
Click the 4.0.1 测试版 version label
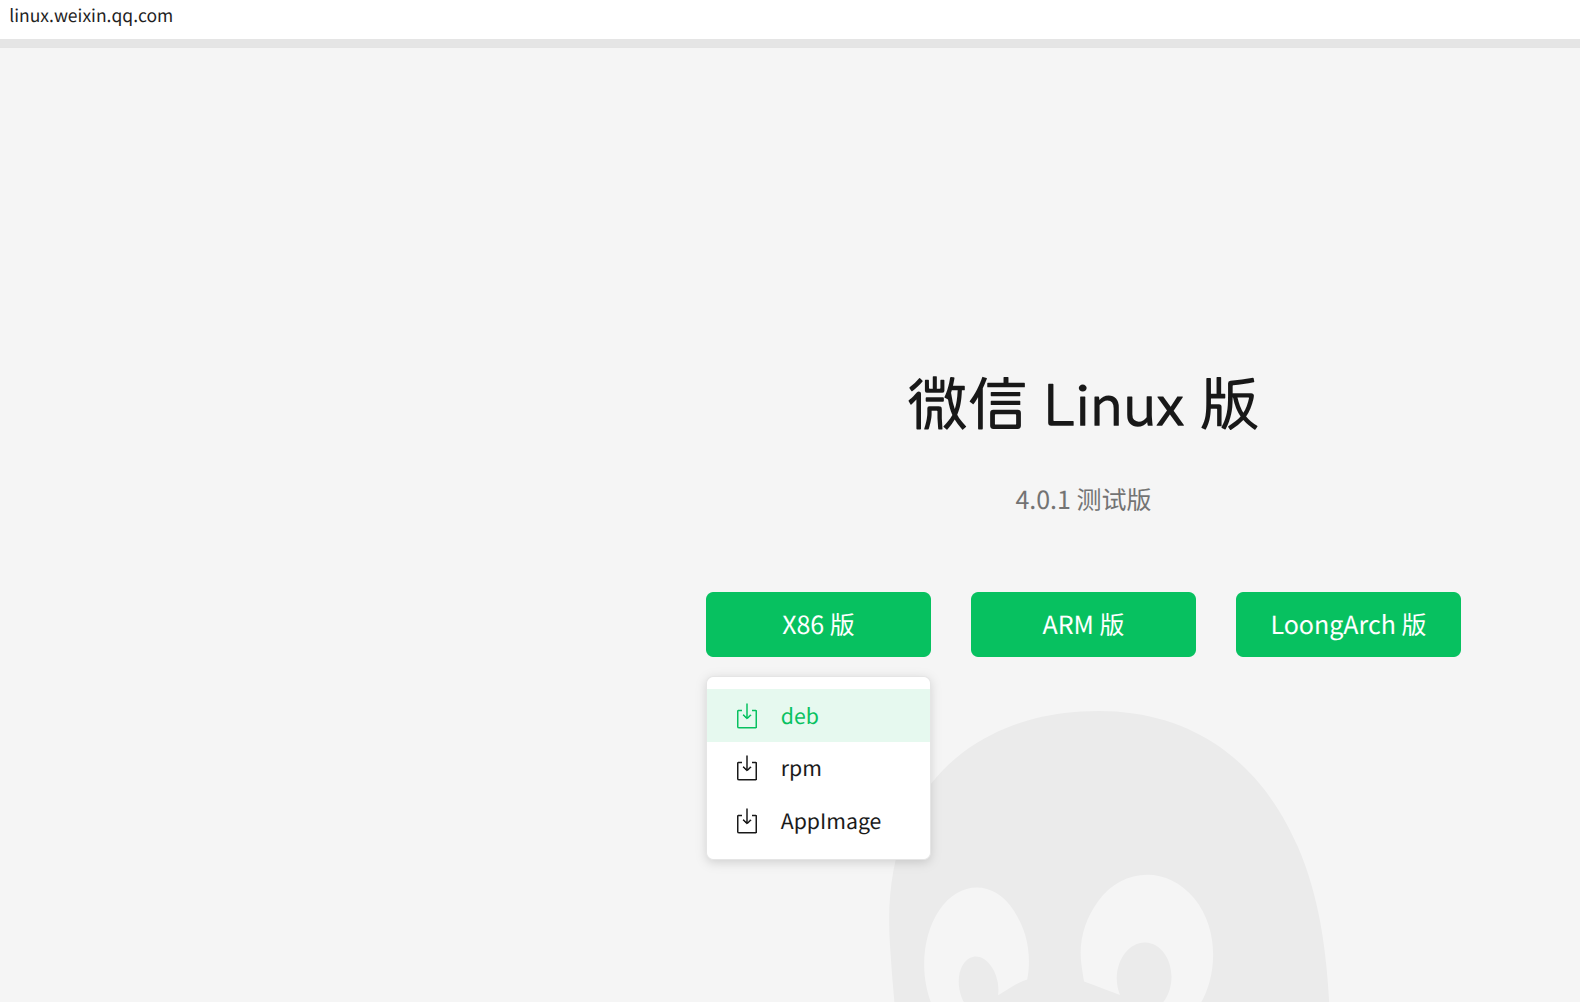[x=1083, y=500]
